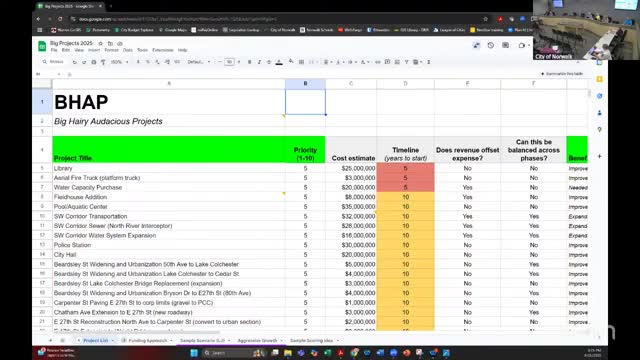Open the borders tool in the toolbar

coord(301,62)
